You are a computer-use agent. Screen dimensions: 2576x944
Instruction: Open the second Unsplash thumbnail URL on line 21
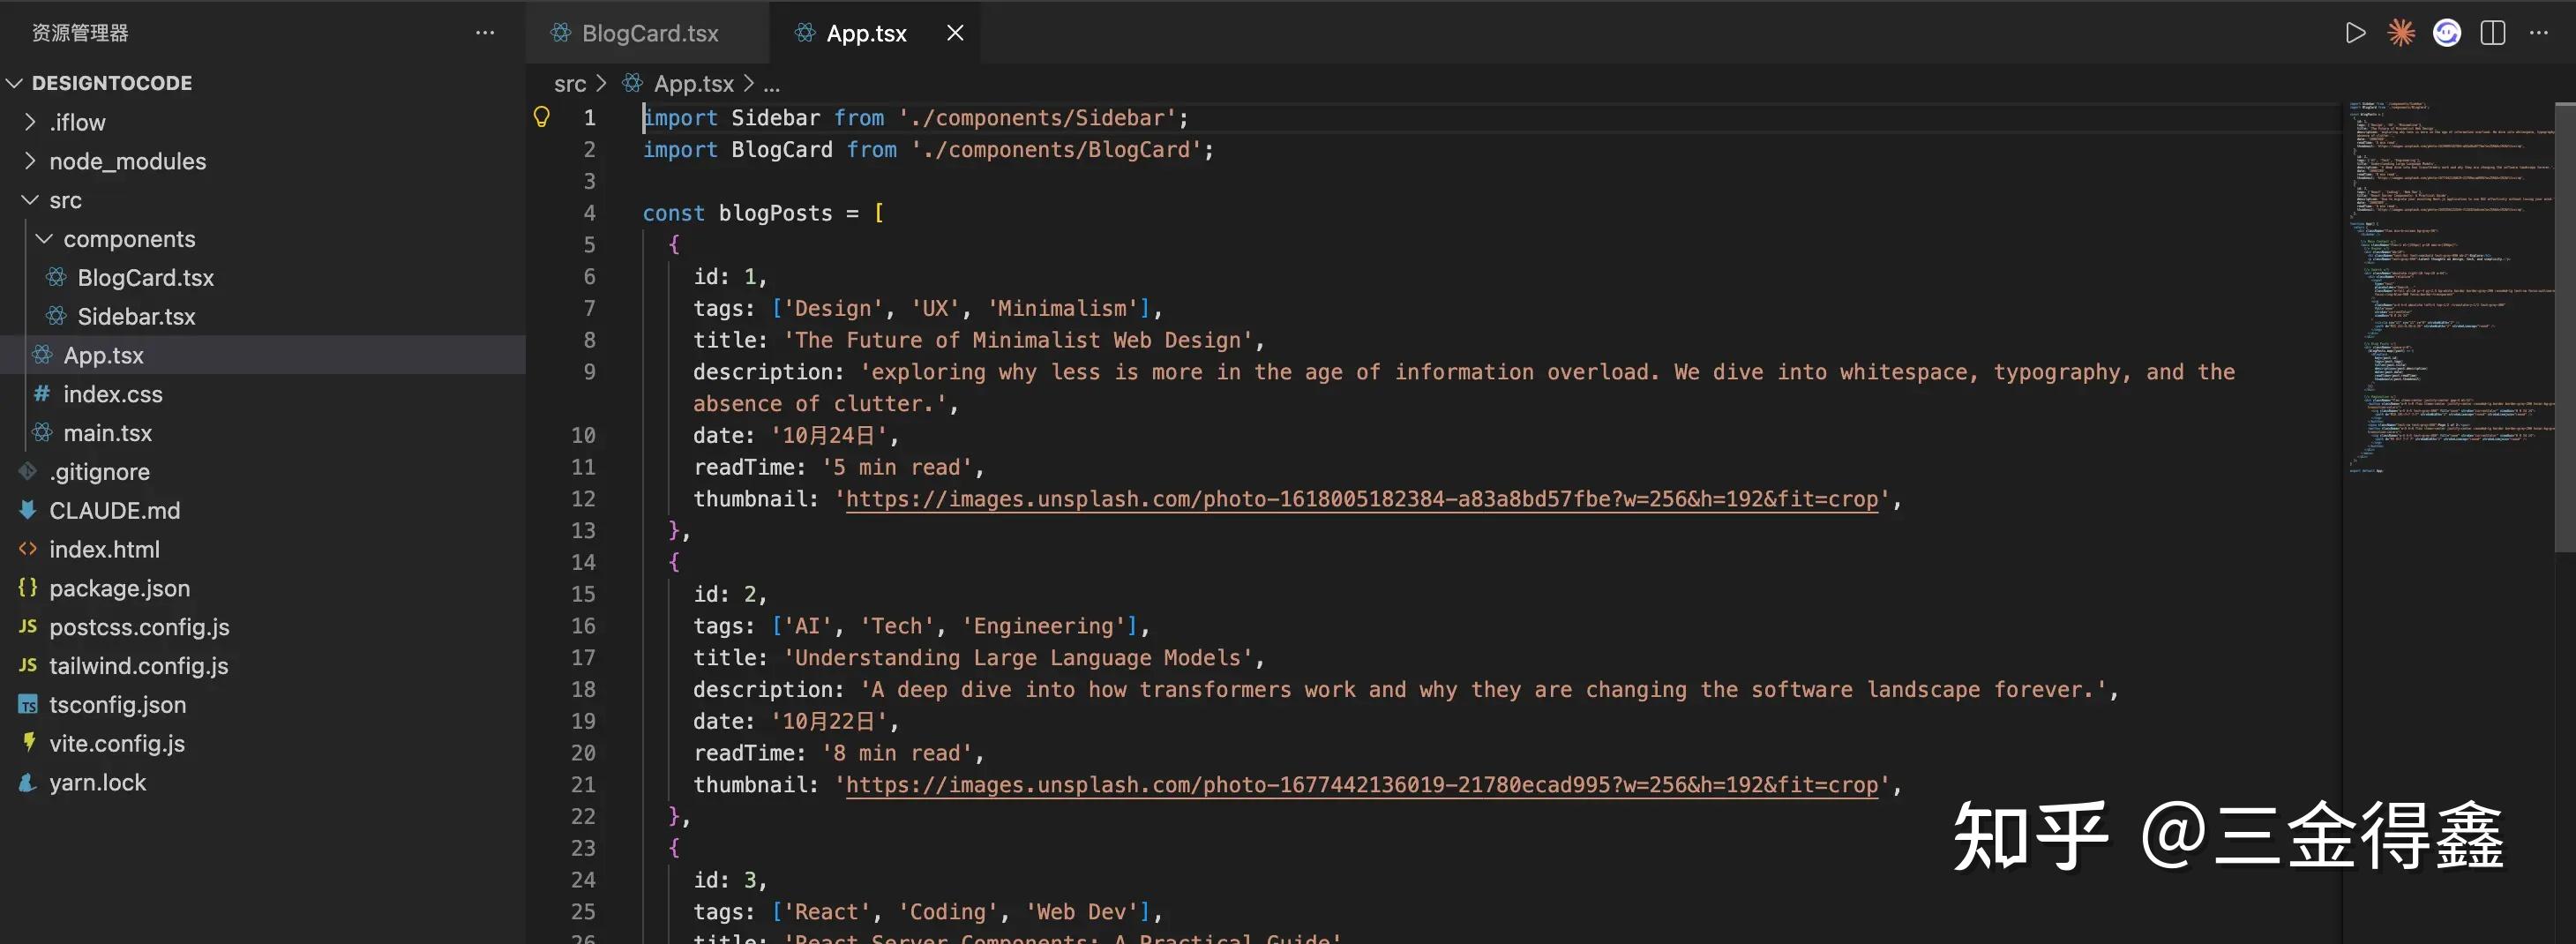1362,785
